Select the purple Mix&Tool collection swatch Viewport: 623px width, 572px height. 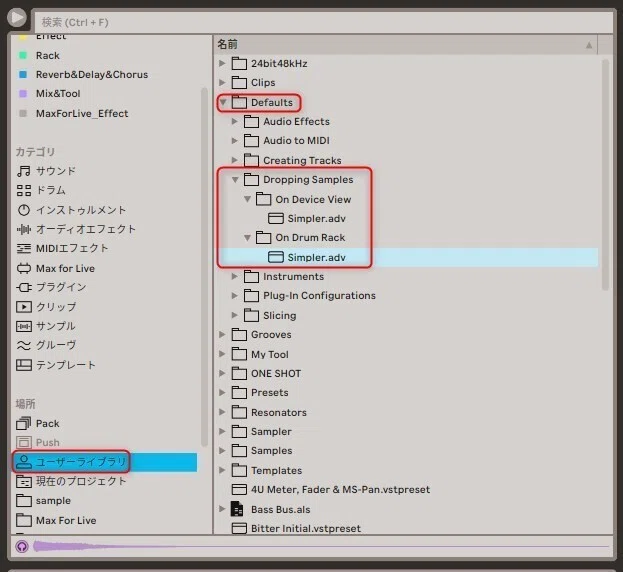pyautogui.click(x=23, y=93)
